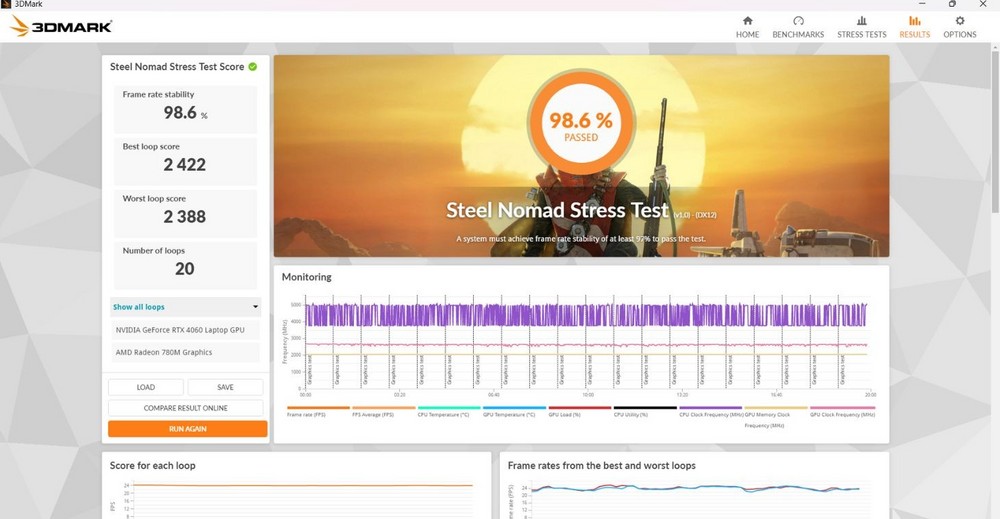The image size is (1000, 519).
Task: Click the LOAD button
Action: (x=146, y=387)
